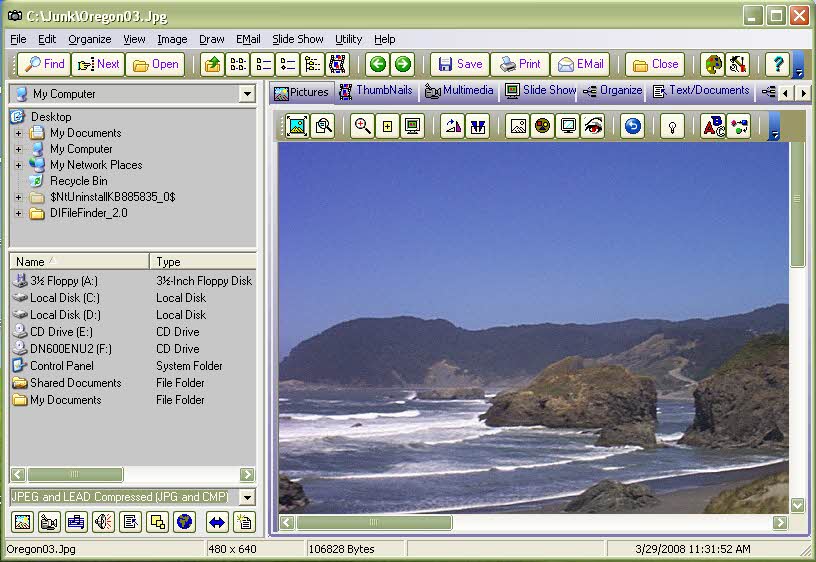Click the blue circular undo arrow icon
Viewport: 816px width, 562px height.
(x=632, y=126)
